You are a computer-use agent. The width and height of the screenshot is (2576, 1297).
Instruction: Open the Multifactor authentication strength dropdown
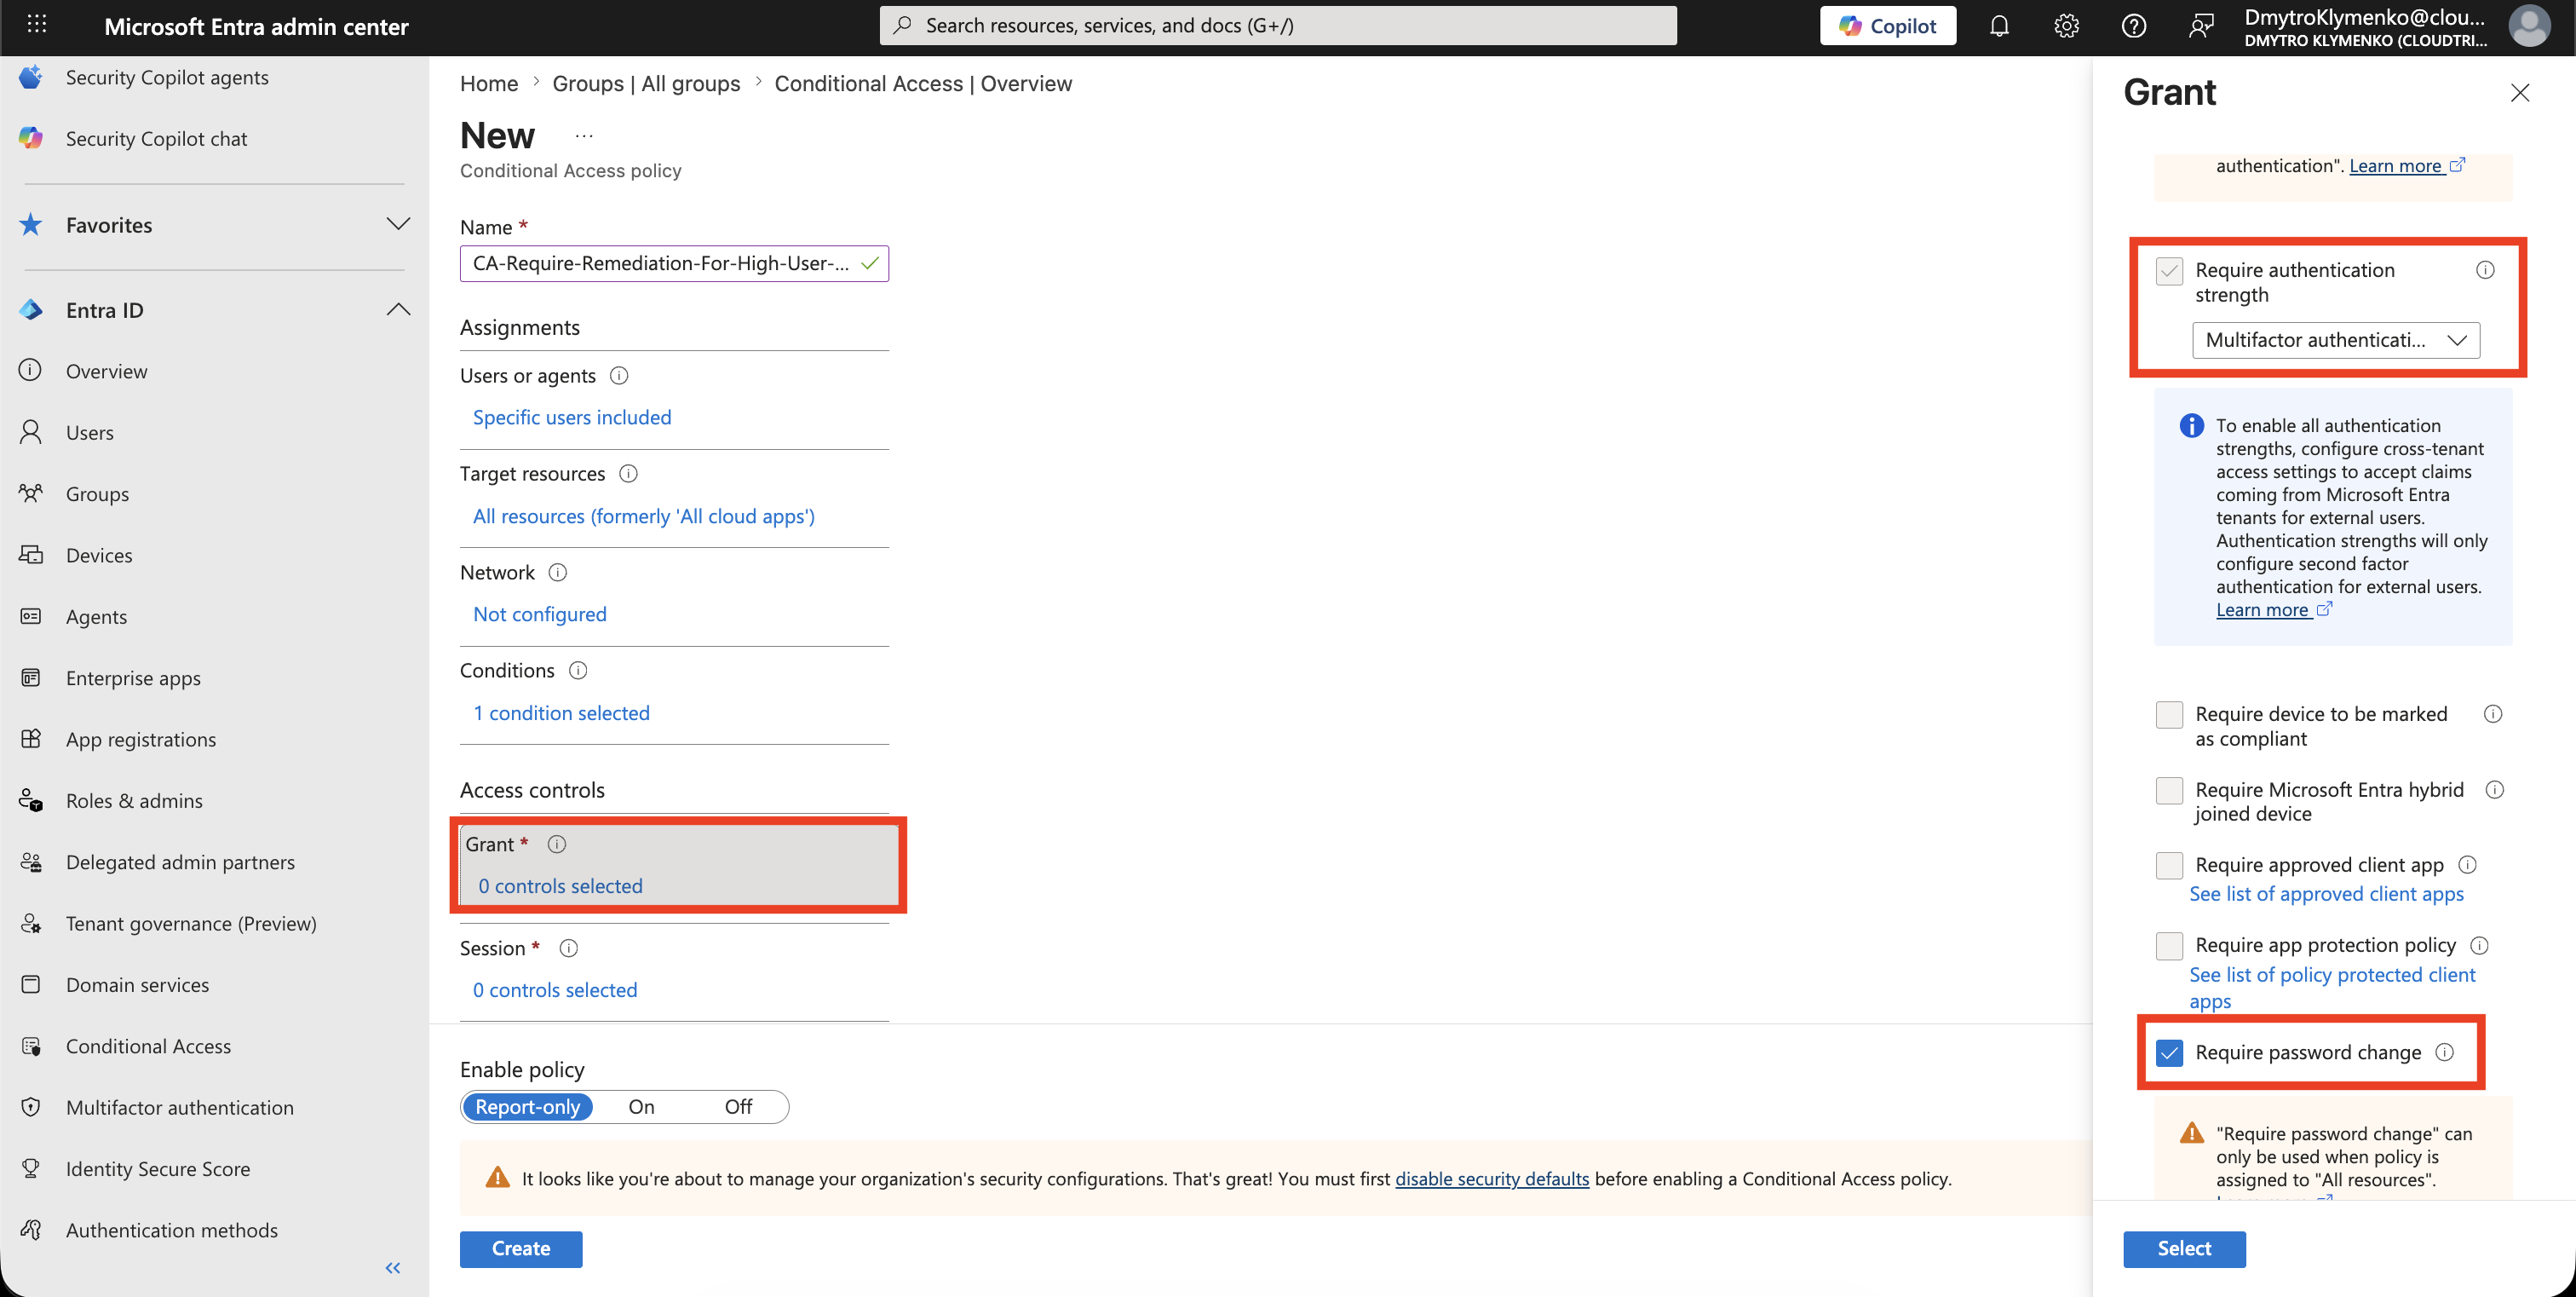(2335, 340)
